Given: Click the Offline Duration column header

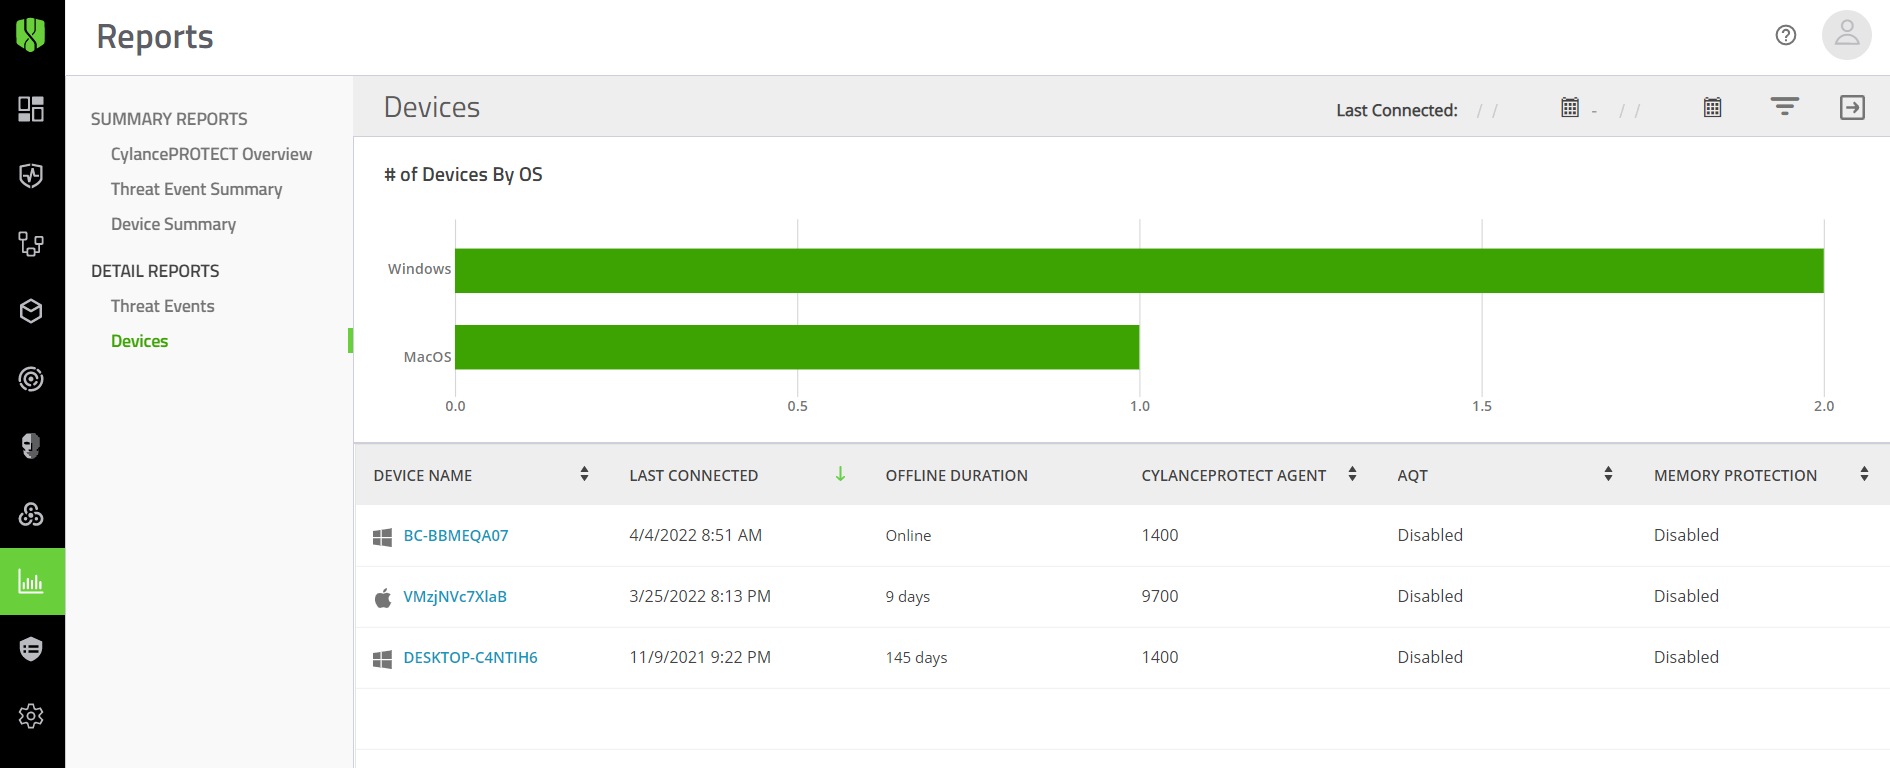Looking at the screenshot, I should (x=956, y=476).
